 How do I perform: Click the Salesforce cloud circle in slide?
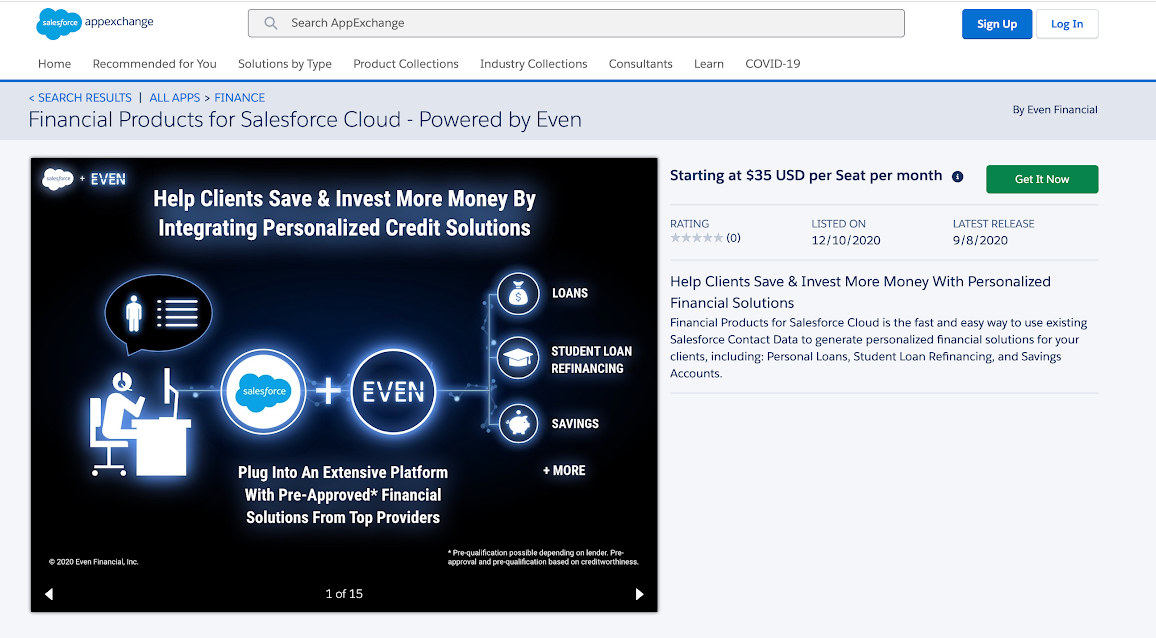pyautogui.click(x=264, y=392)
